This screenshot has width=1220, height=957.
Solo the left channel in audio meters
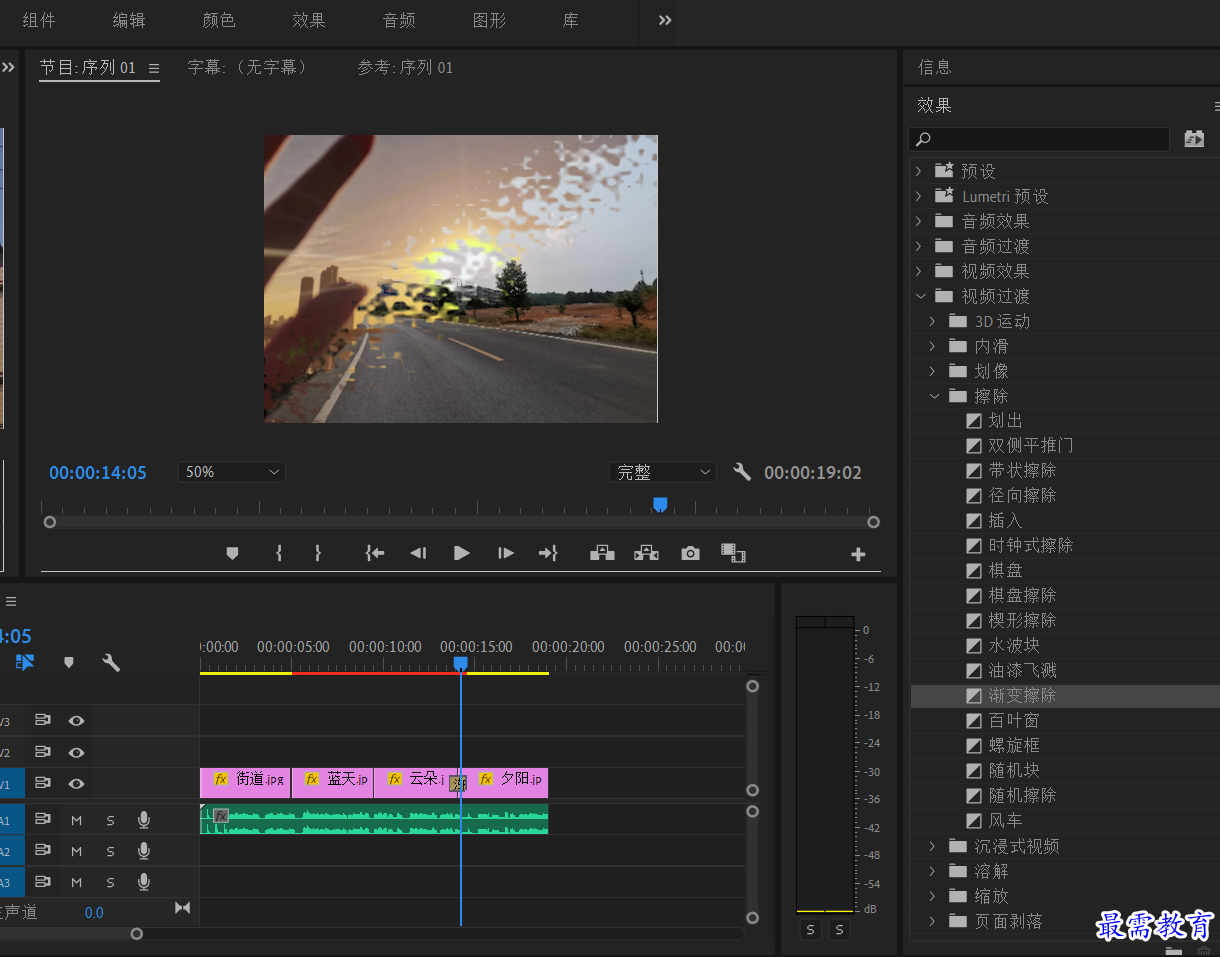pos(810,930)
